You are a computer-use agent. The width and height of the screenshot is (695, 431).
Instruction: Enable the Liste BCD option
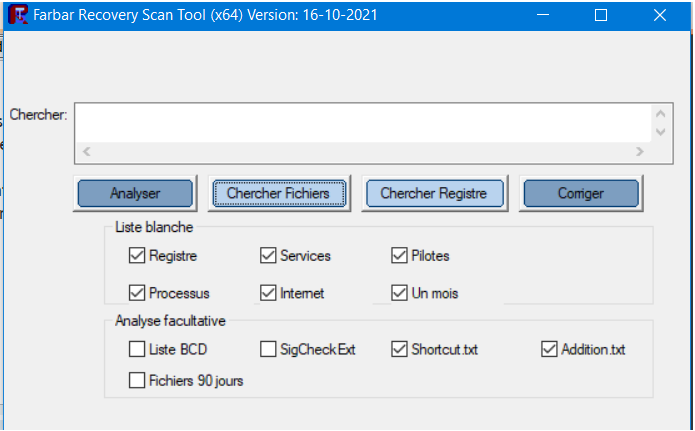137,349
